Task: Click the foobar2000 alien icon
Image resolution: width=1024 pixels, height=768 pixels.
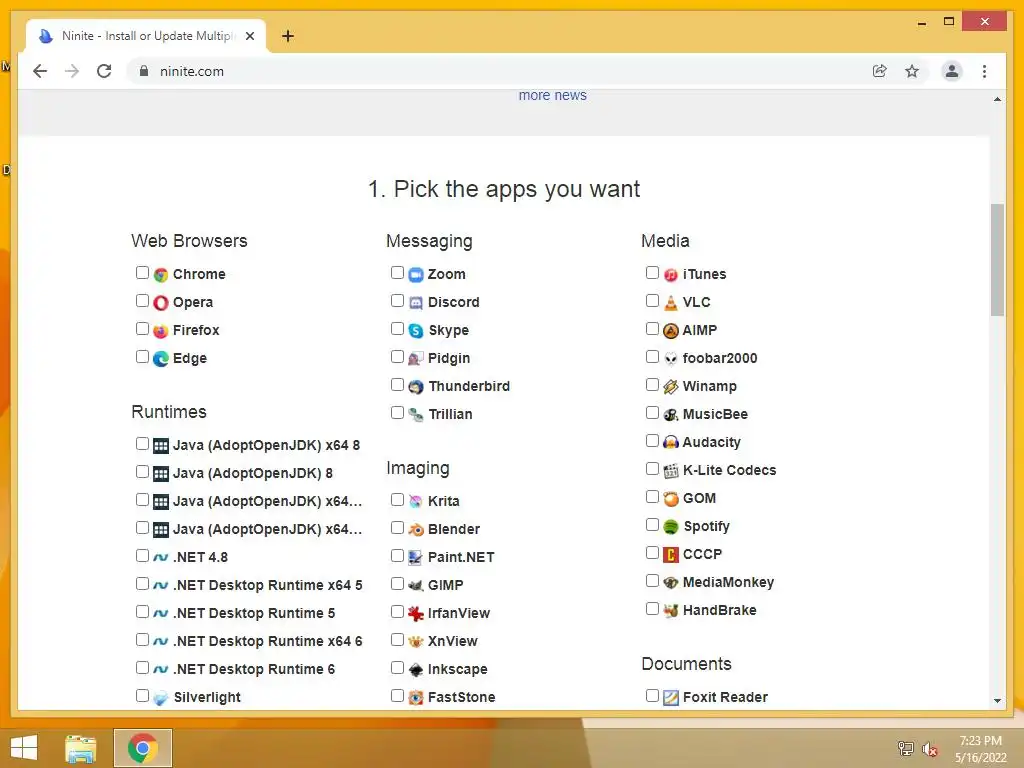Action: click(x=671, y=359)
